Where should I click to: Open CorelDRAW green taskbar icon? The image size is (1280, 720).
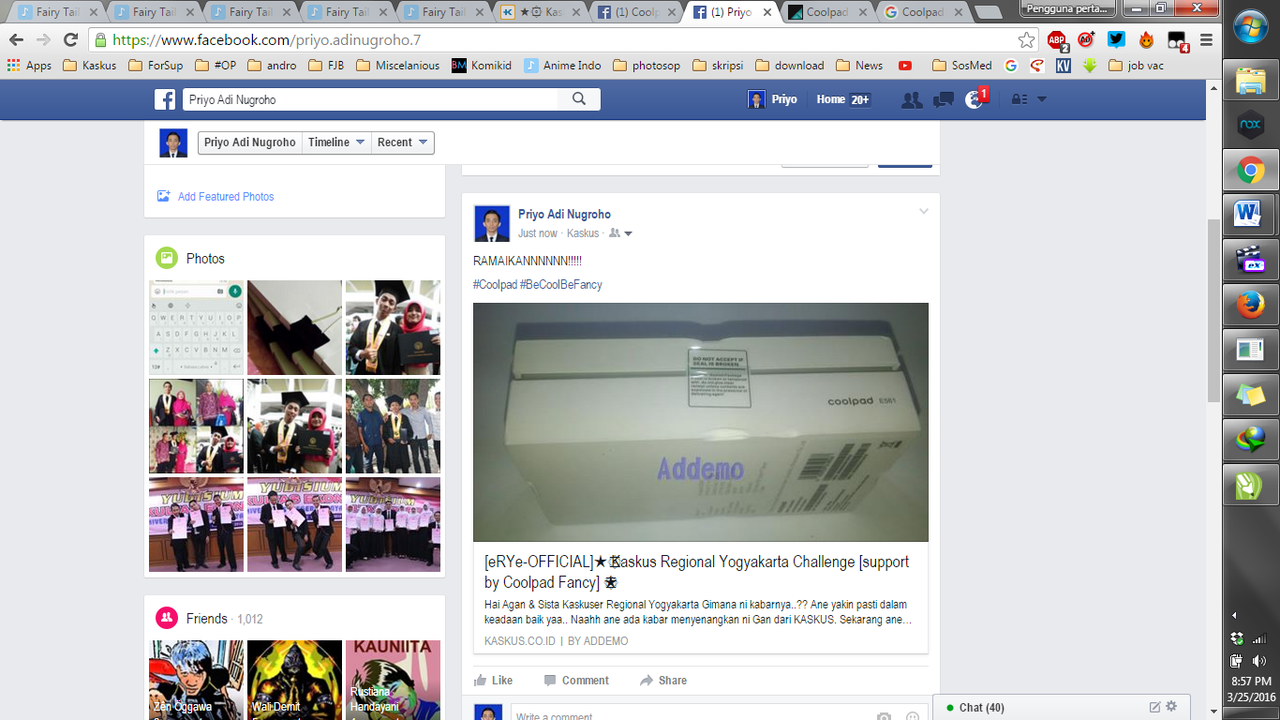[x=1251, y=484]
